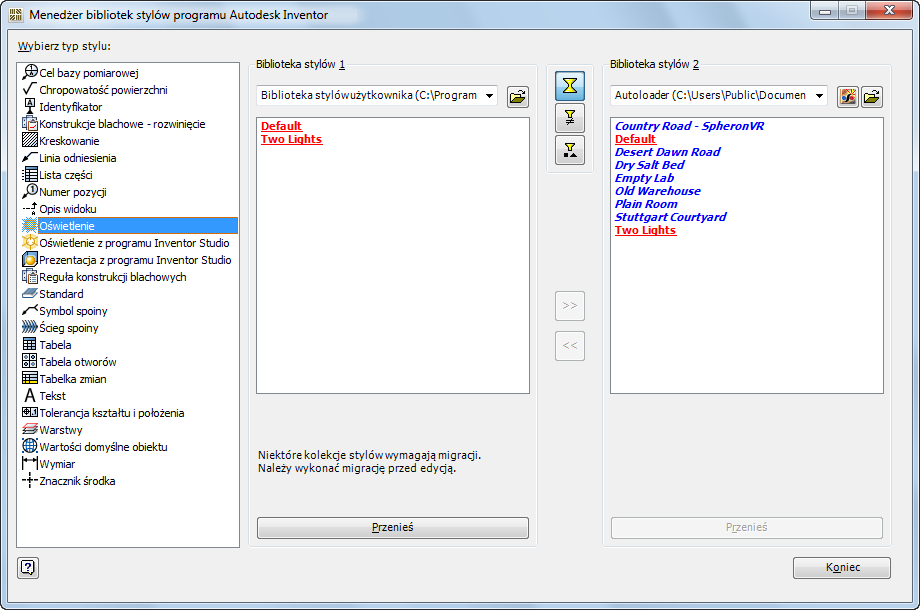Choose the Identyfikator style icon
Screen dimensions: 920x610
[x=30, y=106]
